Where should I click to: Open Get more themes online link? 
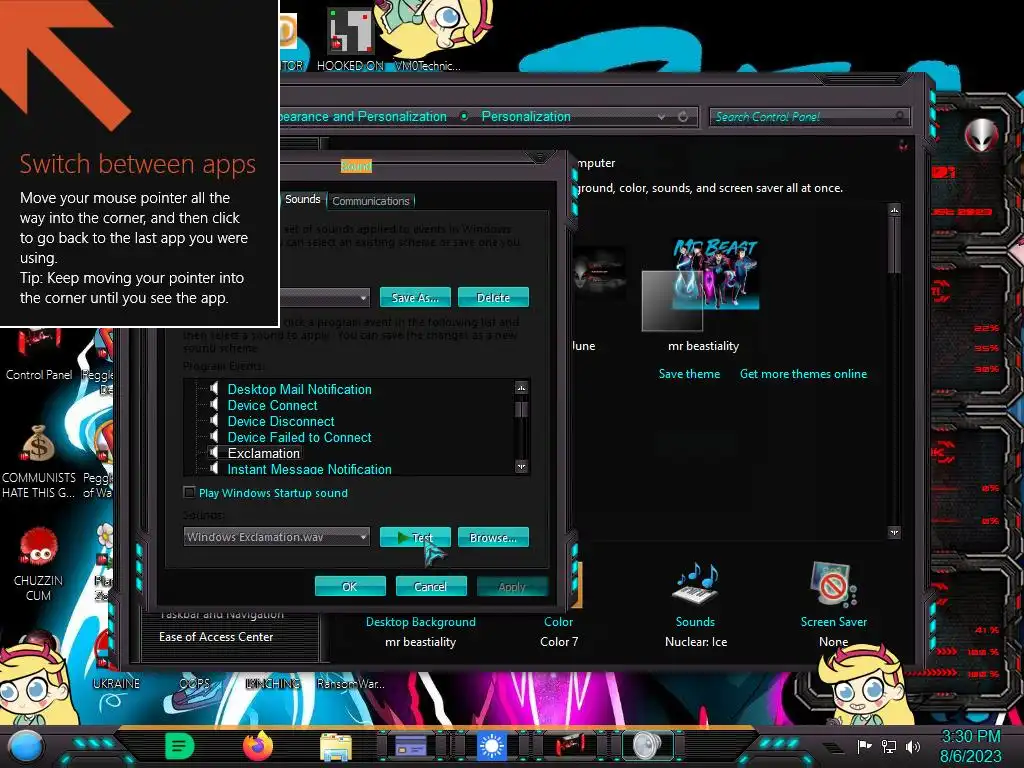tap(803, 374)
